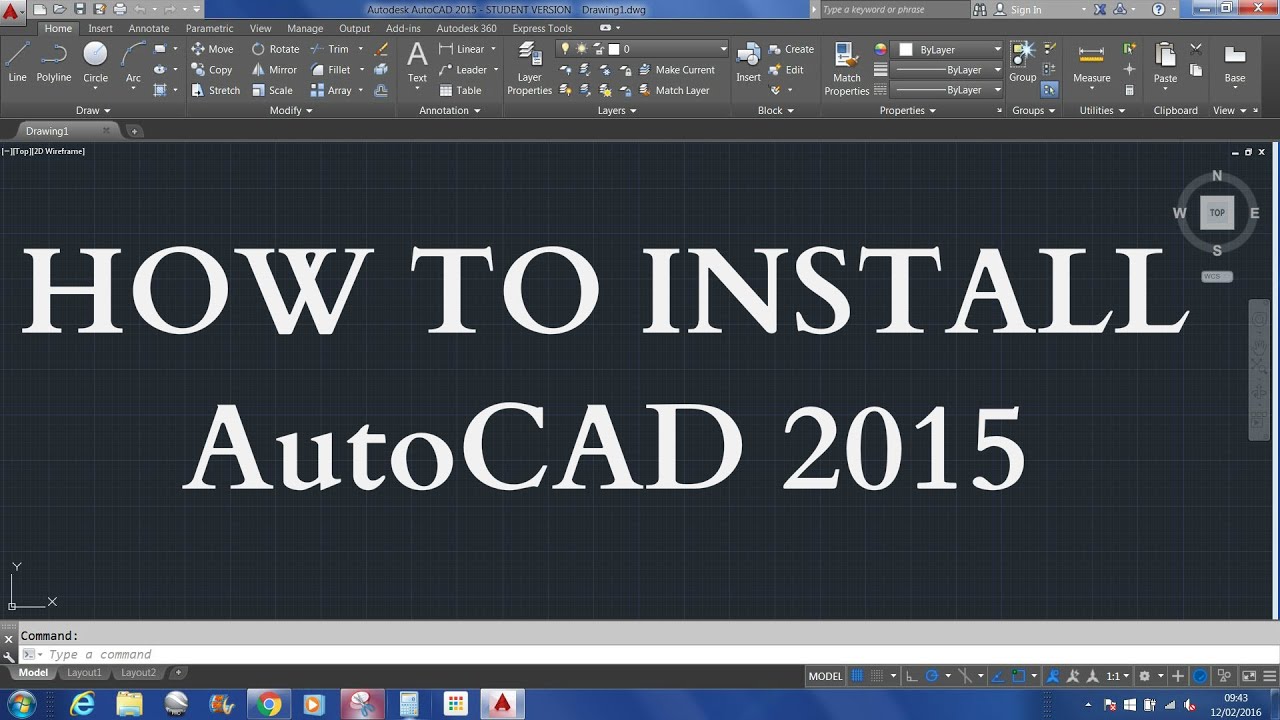Open the Measure utility
The width and height of the screenshot is (1280, 720).
[1091, 62]
